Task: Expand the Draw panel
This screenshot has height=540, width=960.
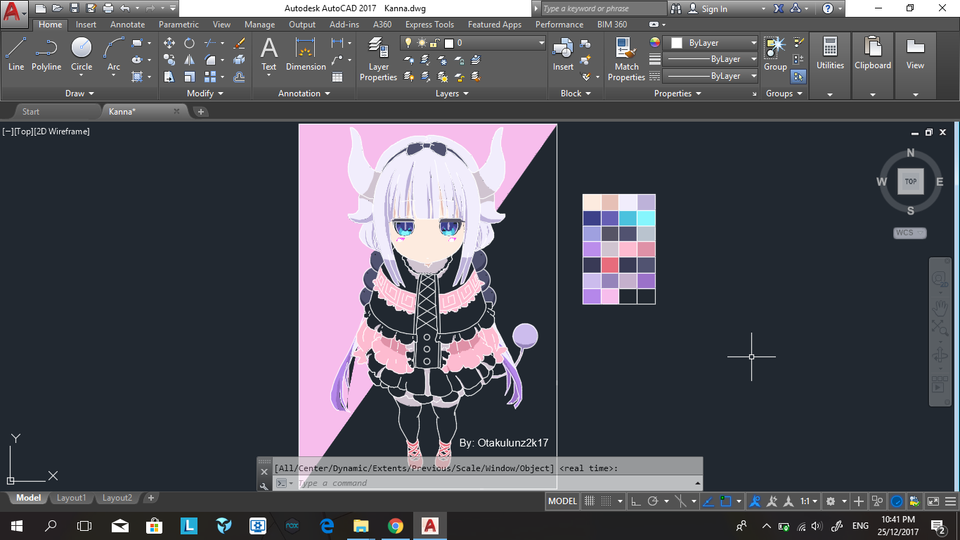Action: click(x=80, y=93)
